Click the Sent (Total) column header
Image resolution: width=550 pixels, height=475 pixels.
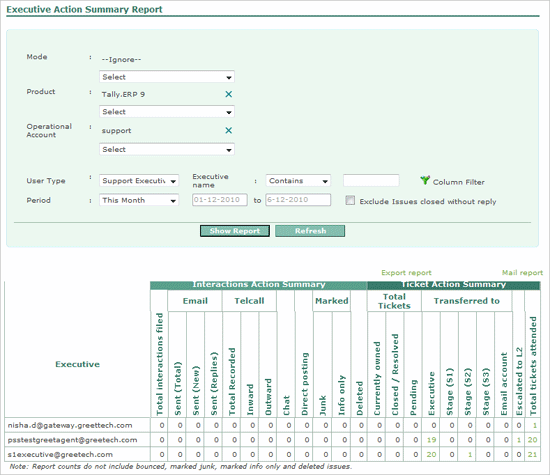(178, 388)
